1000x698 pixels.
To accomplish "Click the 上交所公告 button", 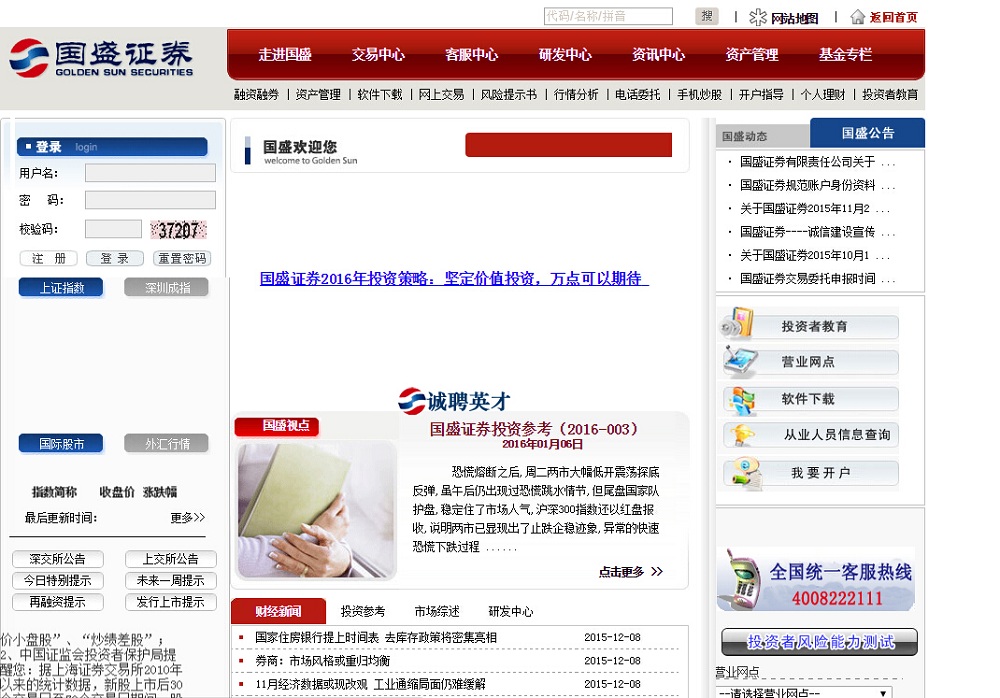I will coord(170,559).
